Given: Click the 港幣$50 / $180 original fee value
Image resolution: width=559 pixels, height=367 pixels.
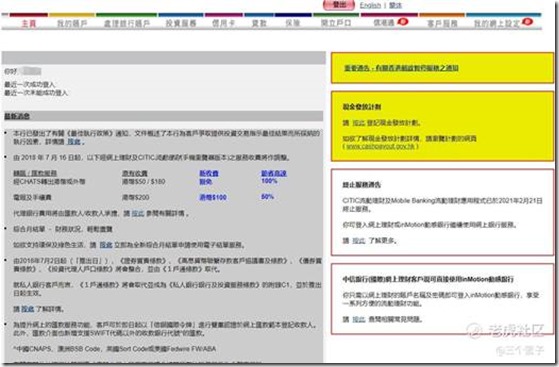Looking at the screenshot, I should coord(144,182).
